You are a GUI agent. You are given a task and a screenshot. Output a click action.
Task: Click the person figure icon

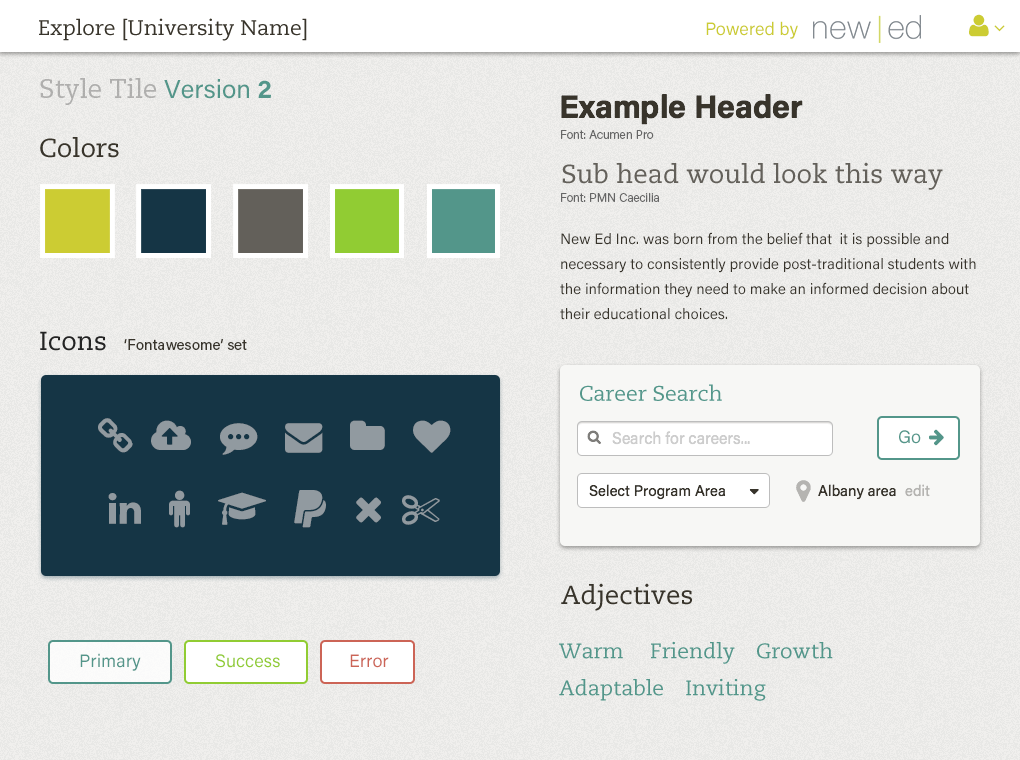point(180,509)
